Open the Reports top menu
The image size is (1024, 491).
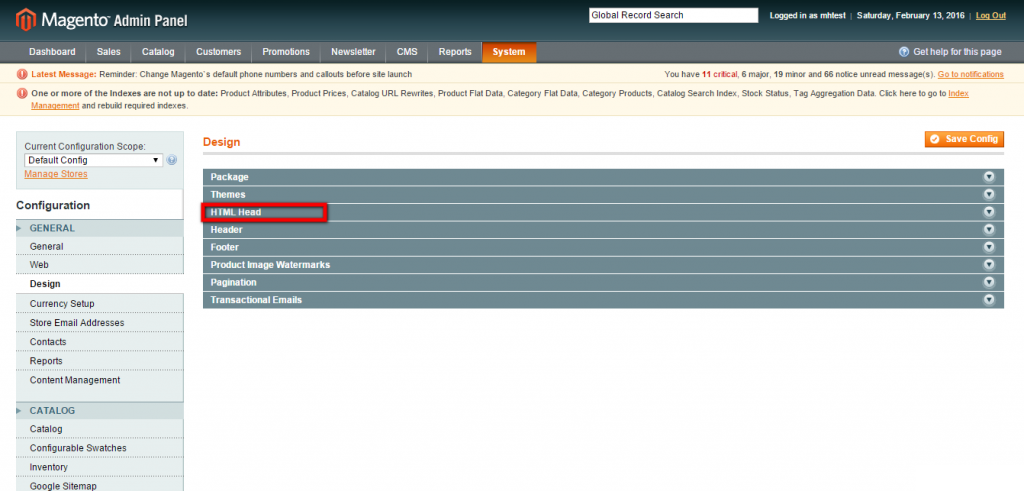click(x=455, y=52)
